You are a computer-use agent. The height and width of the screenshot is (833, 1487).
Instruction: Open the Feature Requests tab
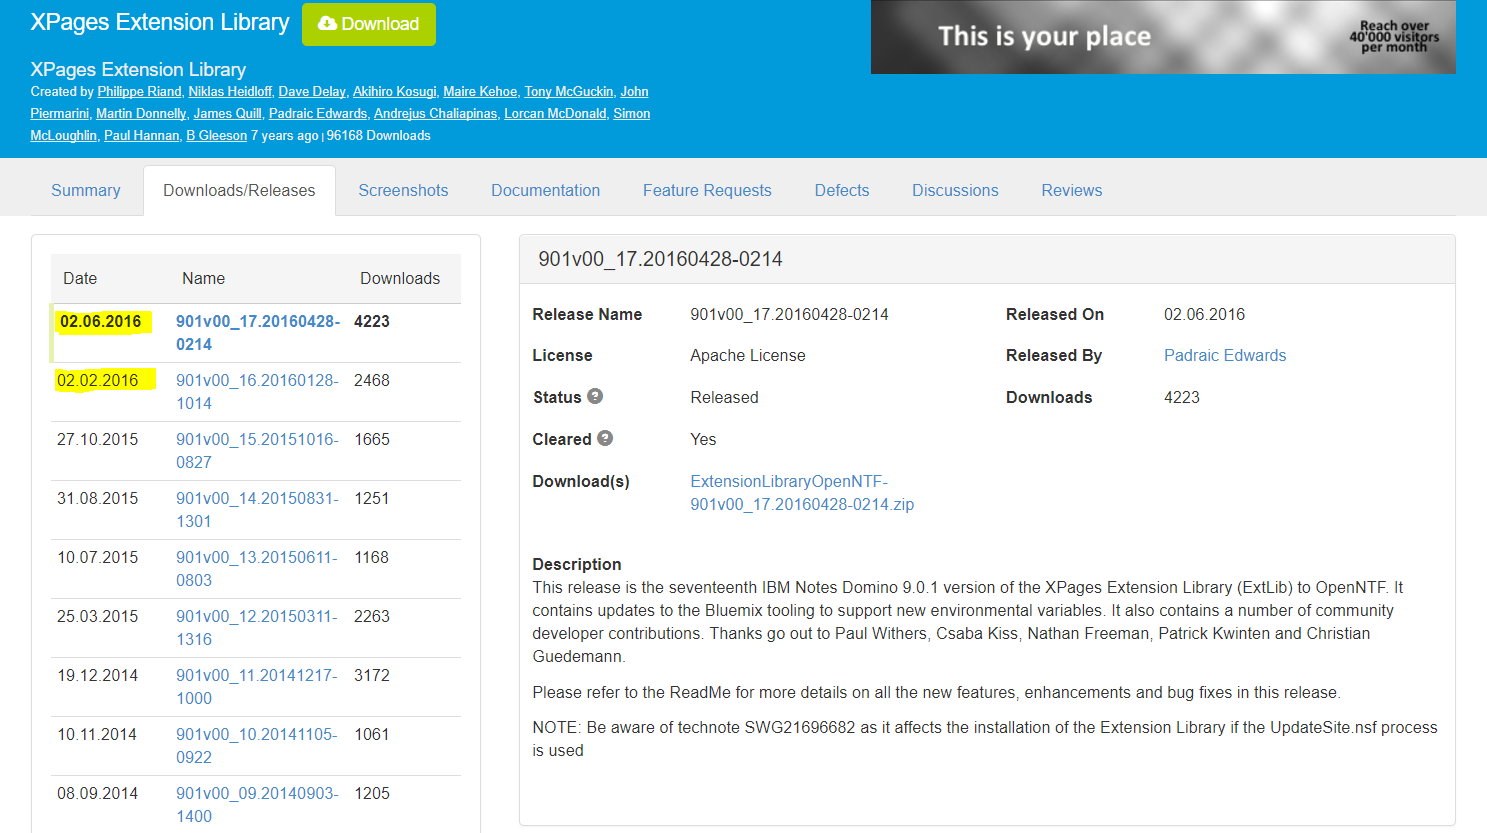pyautogui.click(x=707, y=190)
